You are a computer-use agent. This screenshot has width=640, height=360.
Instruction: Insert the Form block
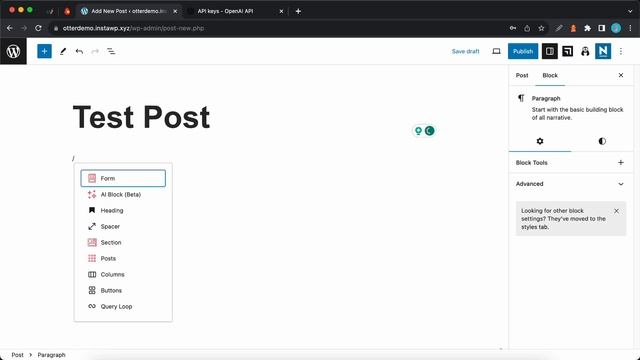click(x=123, y=178)
